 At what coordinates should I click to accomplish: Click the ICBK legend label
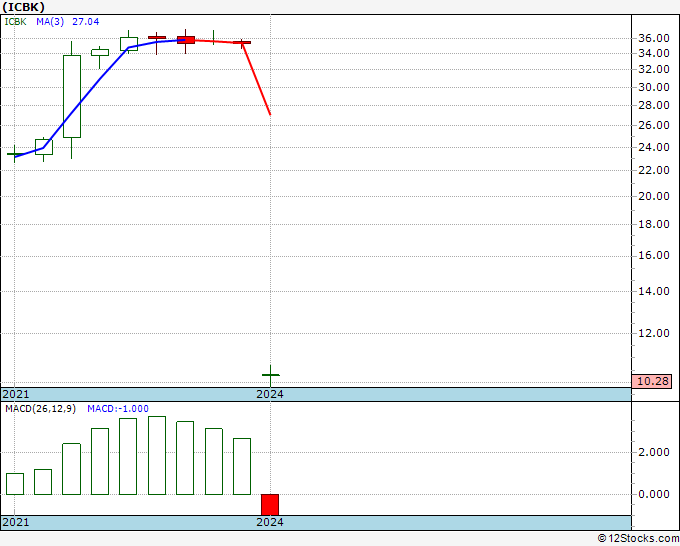pyautogui.click(x=15, y=22)
